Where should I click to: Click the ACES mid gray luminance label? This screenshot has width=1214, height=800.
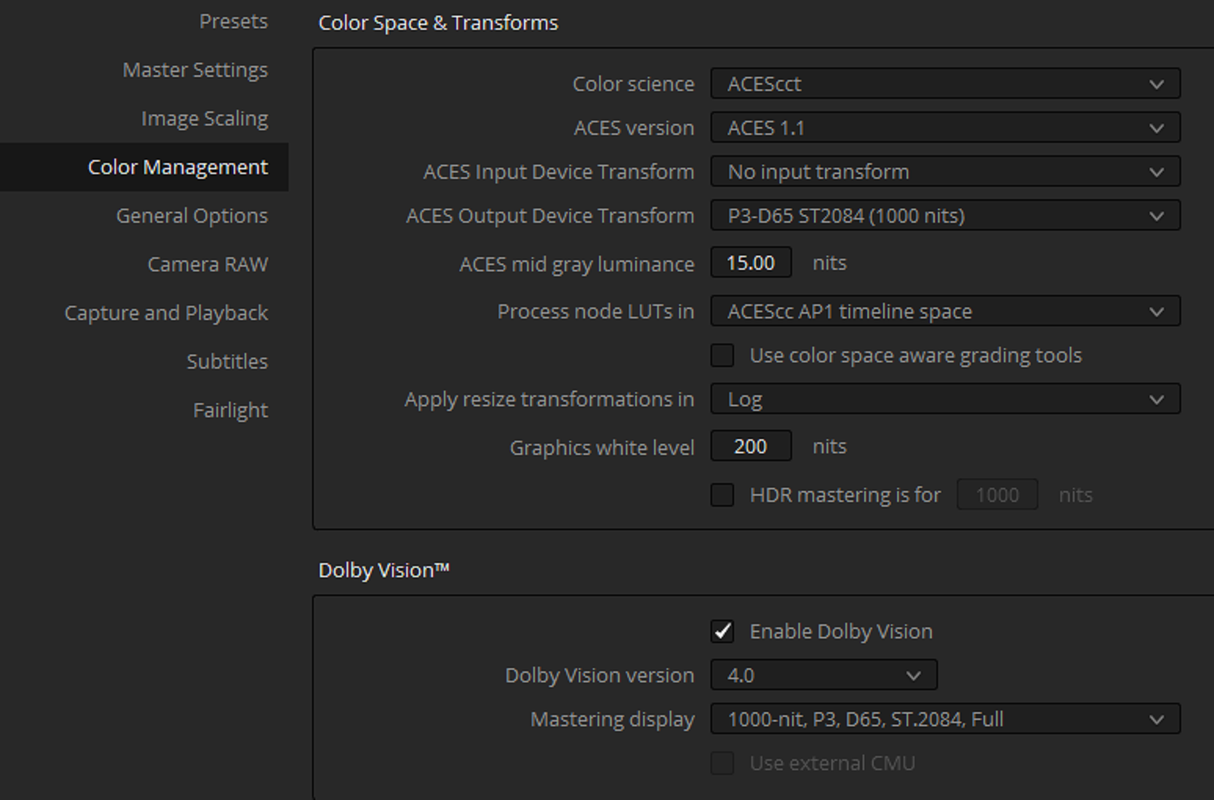click(576, 264)
